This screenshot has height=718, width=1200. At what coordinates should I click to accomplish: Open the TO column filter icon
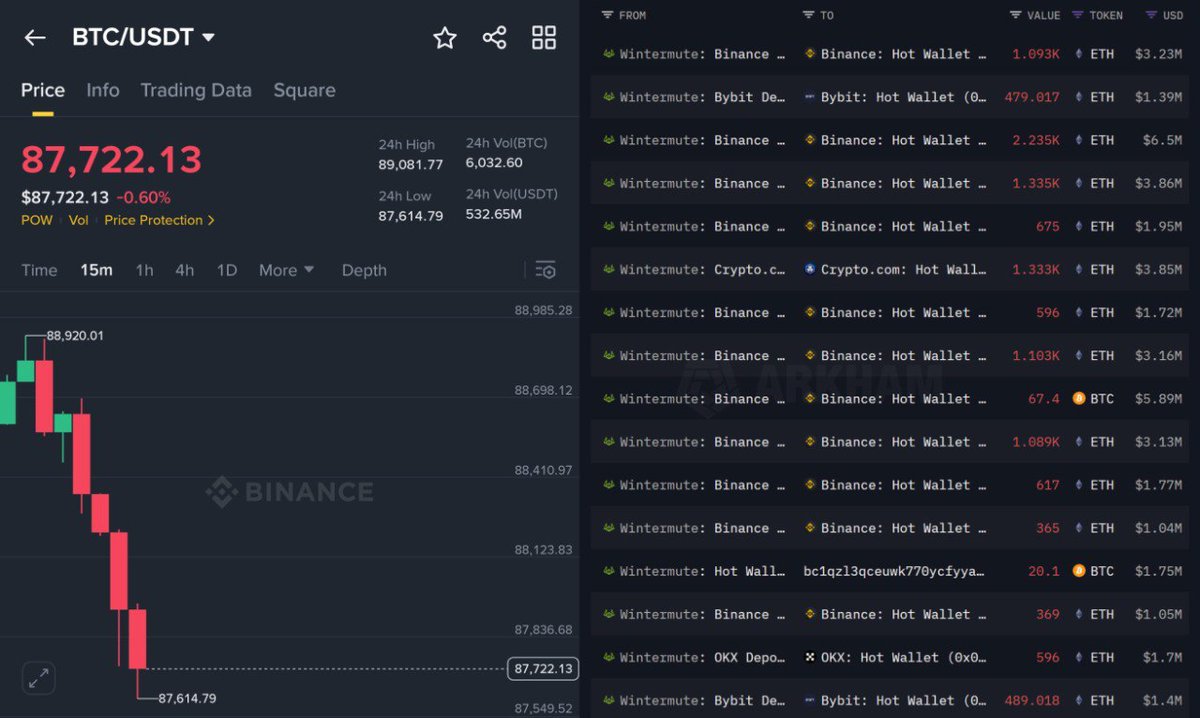pyautogui.click(x=809, y=15)
